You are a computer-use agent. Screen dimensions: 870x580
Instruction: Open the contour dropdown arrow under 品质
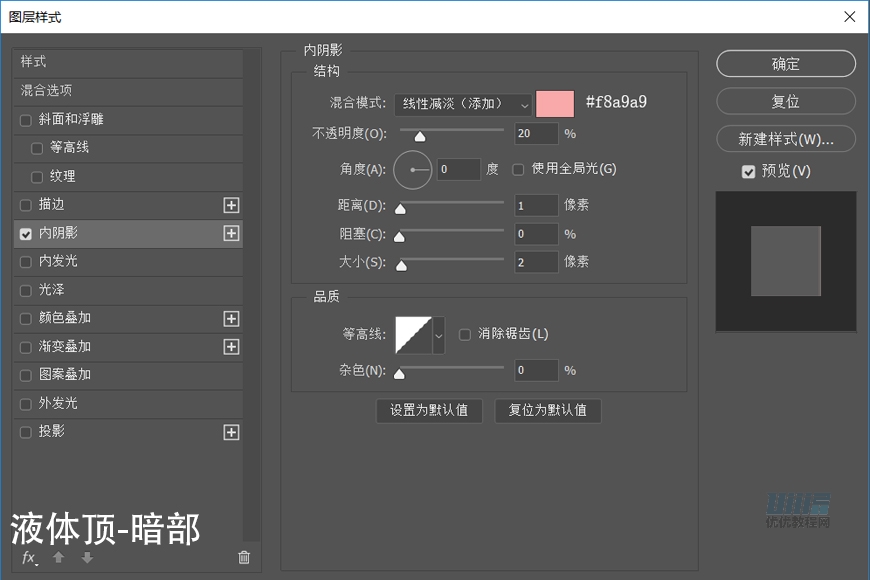(x=438, y=335)
